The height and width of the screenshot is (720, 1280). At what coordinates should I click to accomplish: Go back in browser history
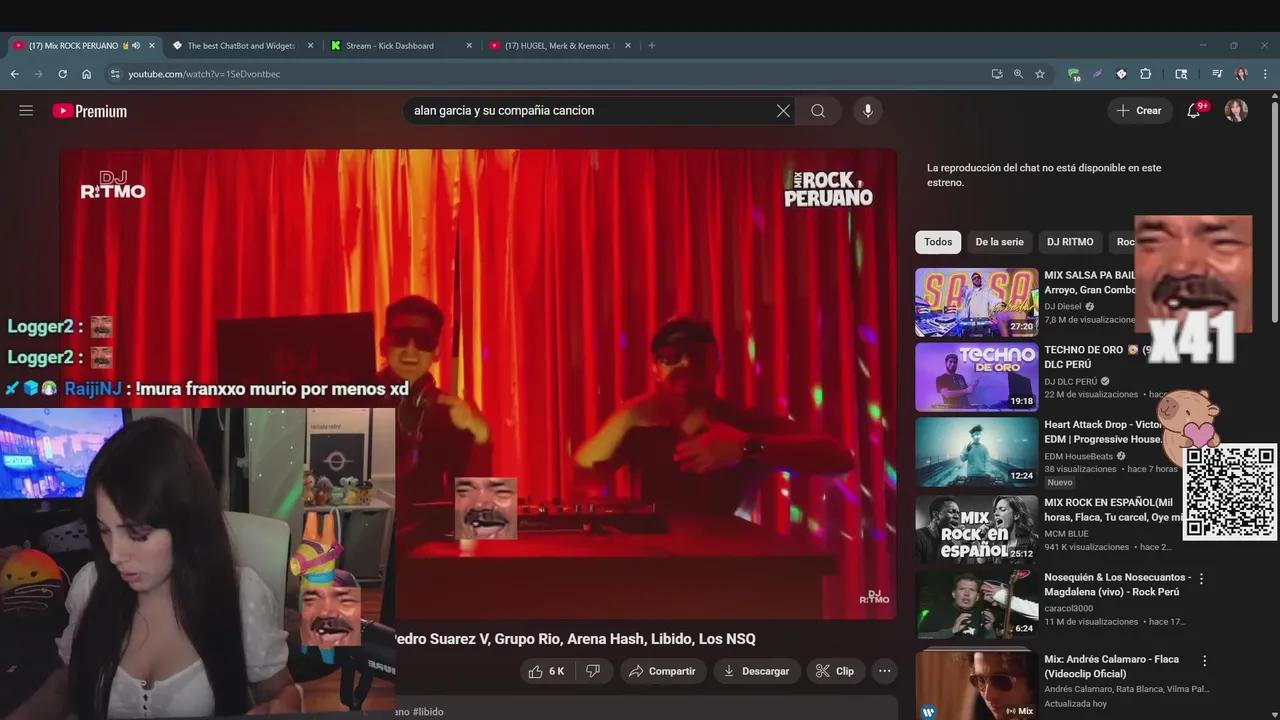point(14,74)
